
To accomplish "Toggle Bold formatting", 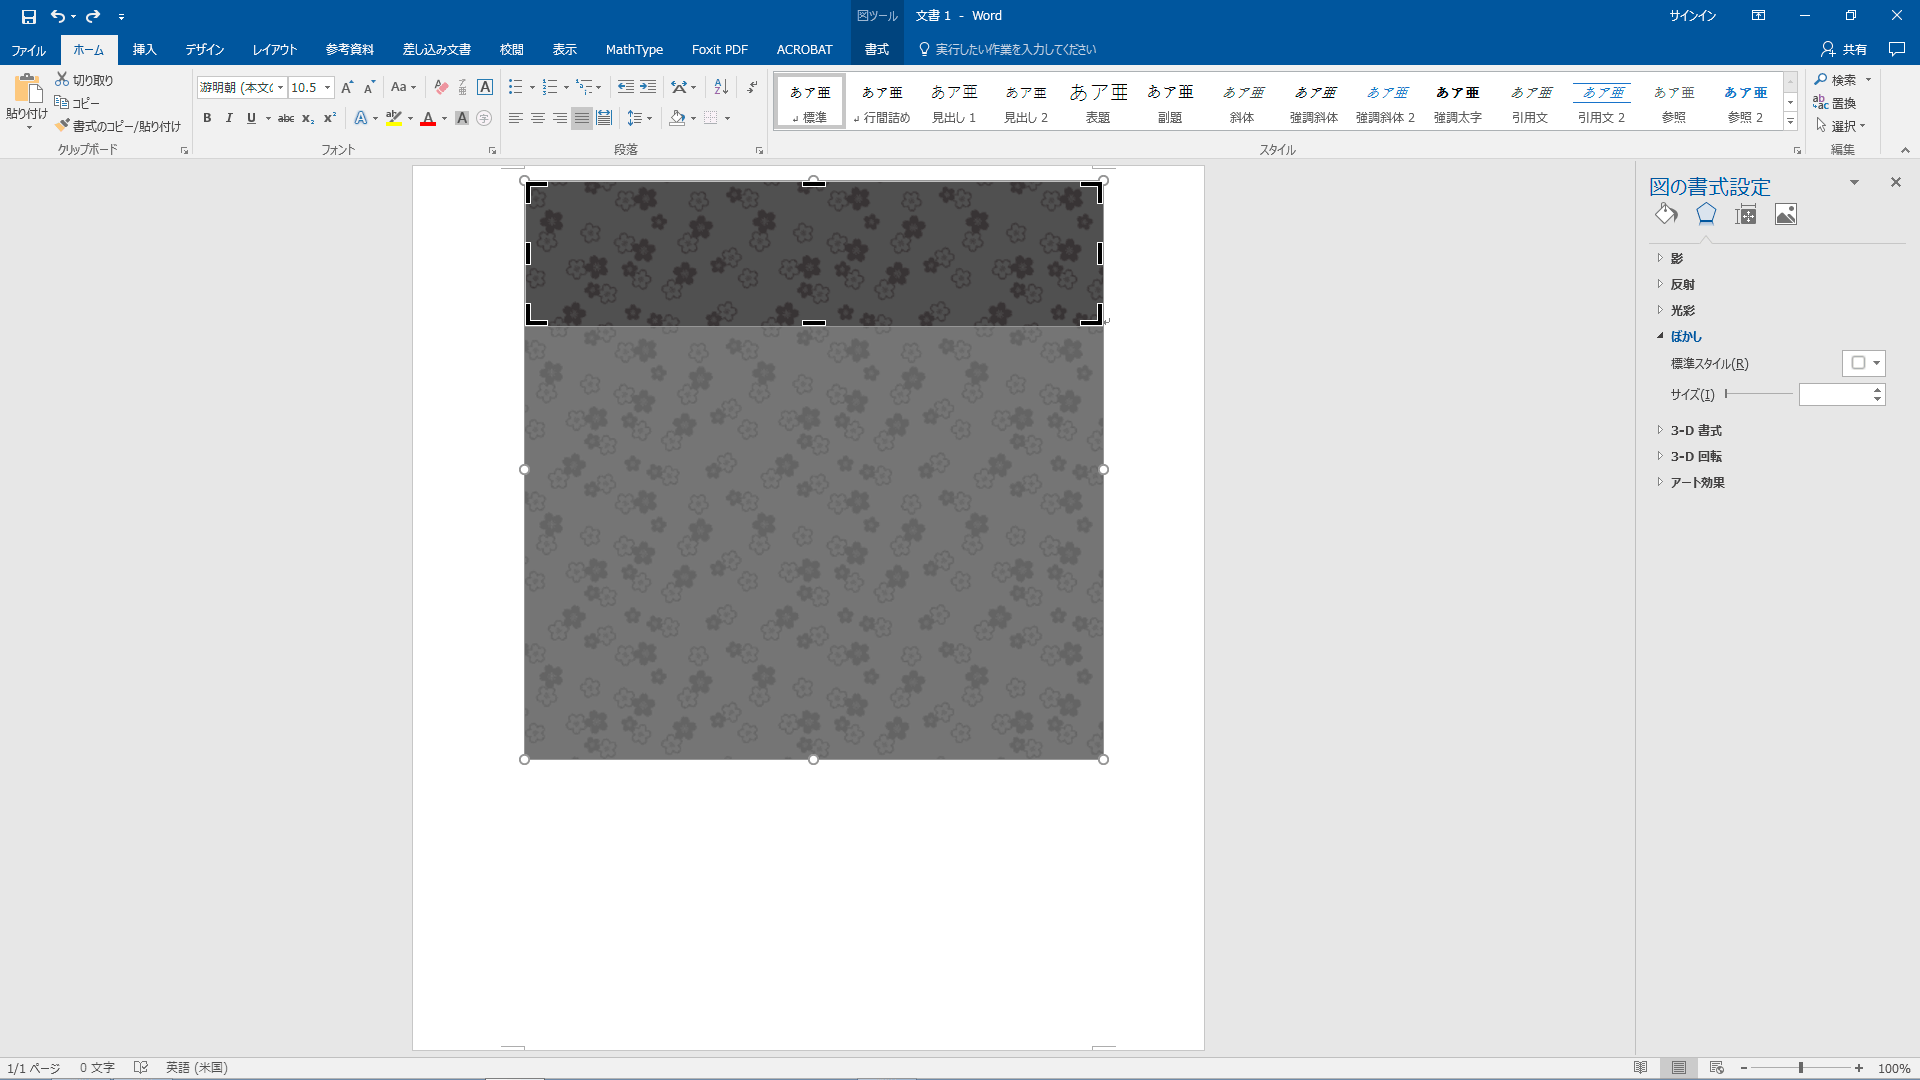I will [x=207, y=118].
